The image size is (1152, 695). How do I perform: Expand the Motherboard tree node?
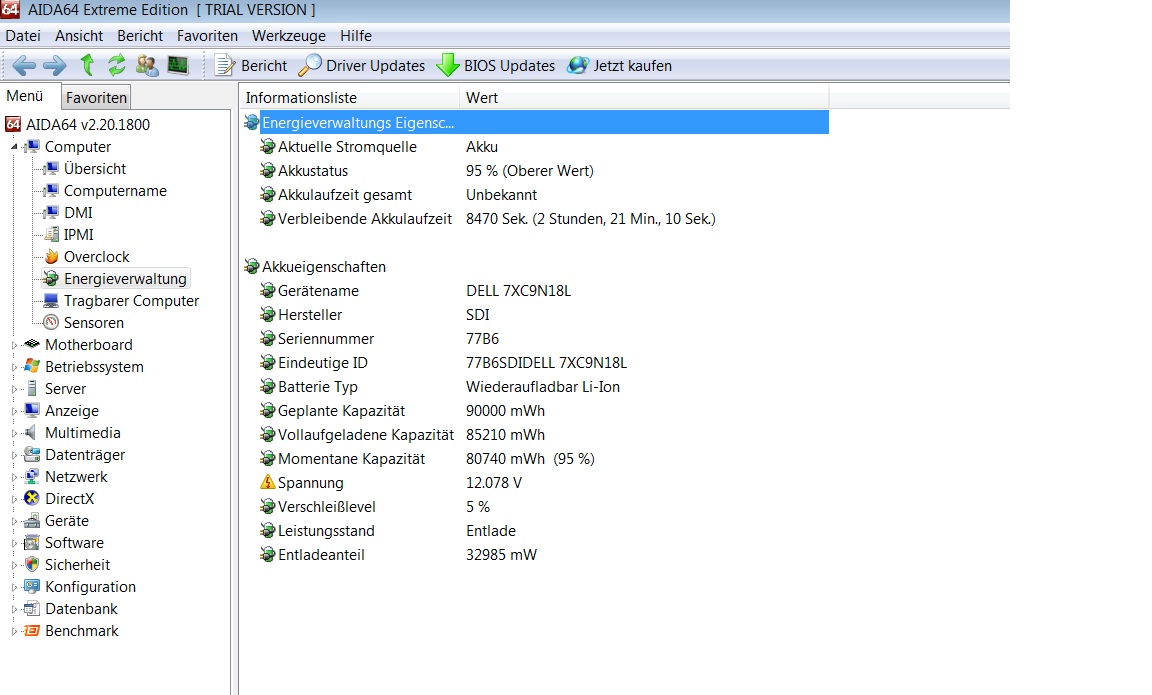pos(15,345)
